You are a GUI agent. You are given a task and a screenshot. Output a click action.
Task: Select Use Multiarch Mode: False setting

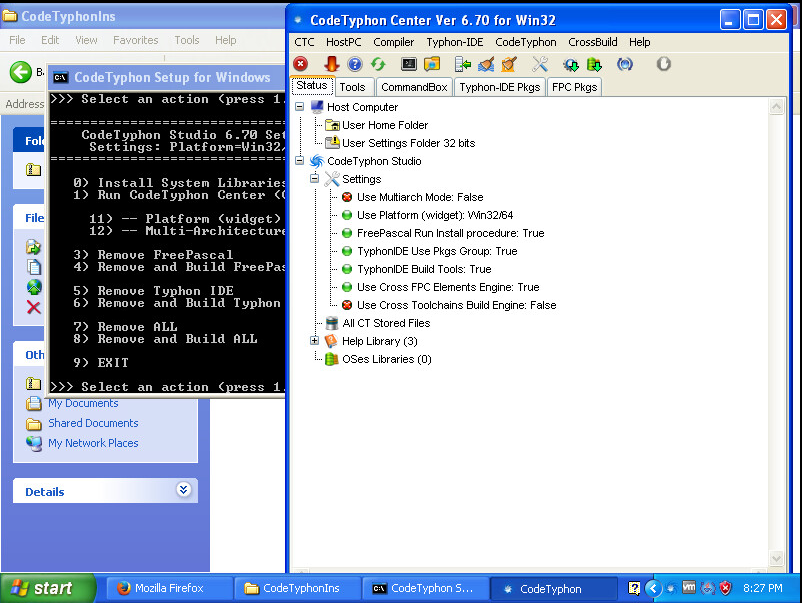click(419, 197)
